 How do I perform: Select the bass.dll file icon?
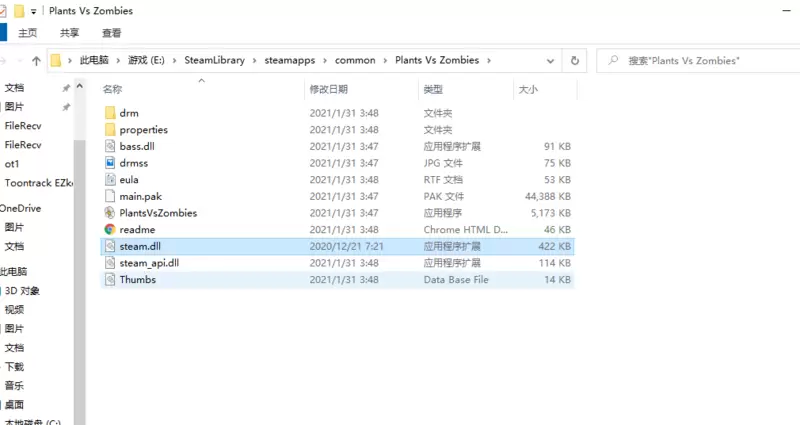[110, 146]
